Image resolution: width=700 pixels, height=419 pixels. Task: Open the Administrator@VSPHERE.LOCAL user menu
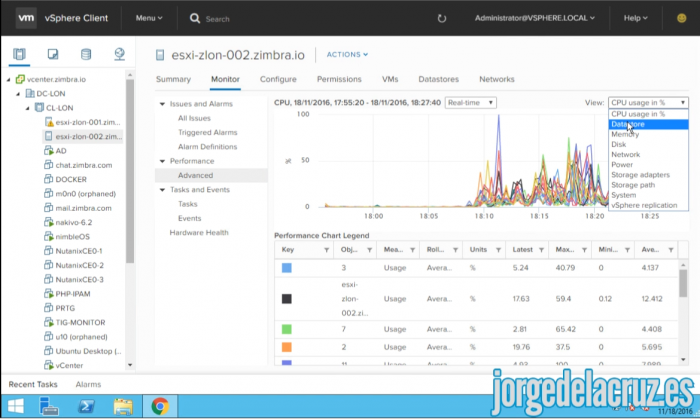pyautogui.click(x=535, y=18)
